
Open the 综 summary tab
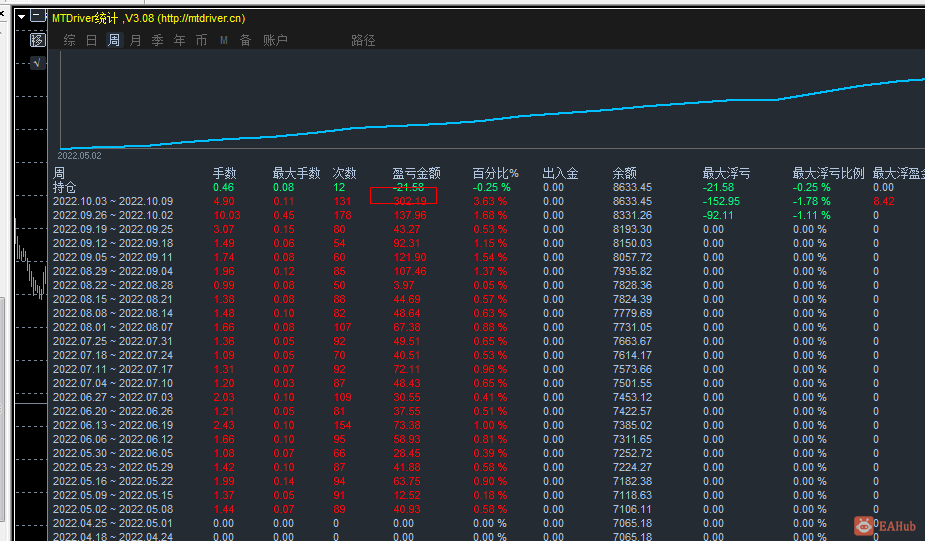click(69, 40)
